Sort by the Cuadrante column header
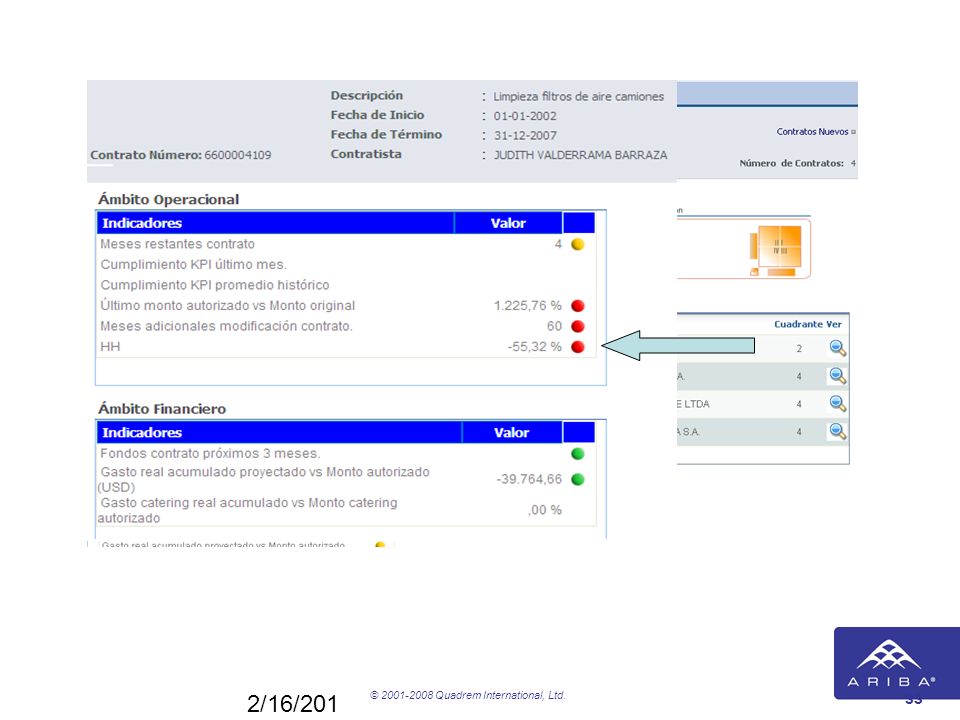Viewport: 960px width, 720px height. (x=798, y=324)
